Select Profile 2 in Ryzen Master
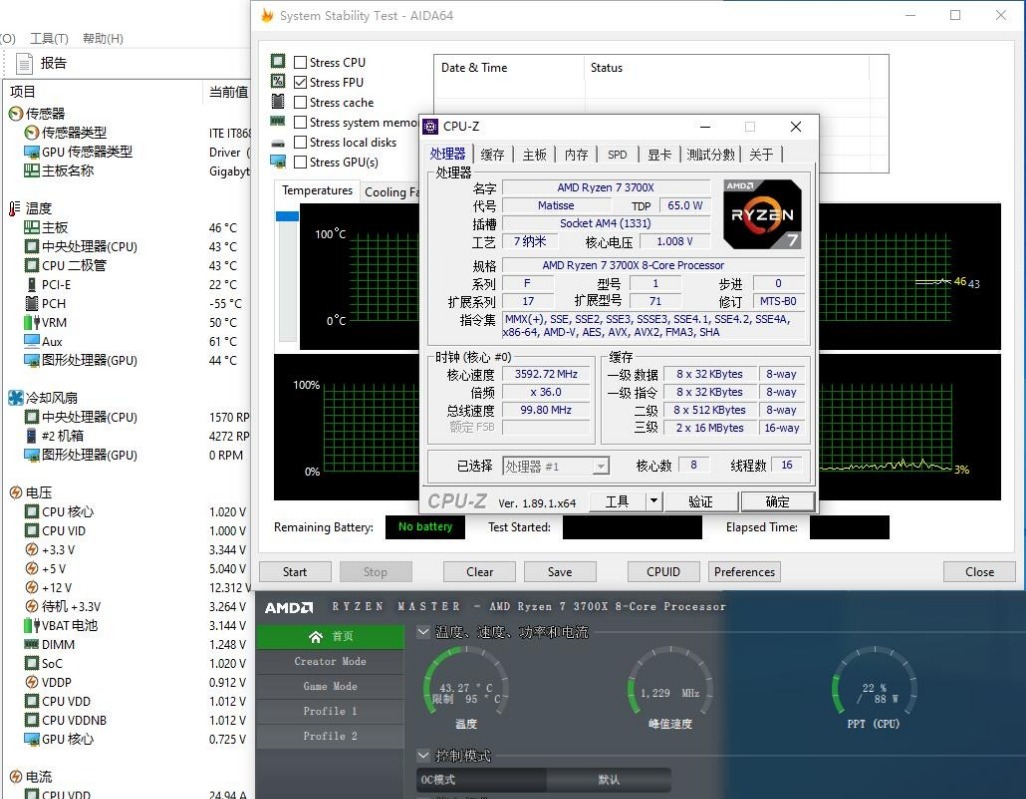 pyautogui.click(x=330, y=736)
